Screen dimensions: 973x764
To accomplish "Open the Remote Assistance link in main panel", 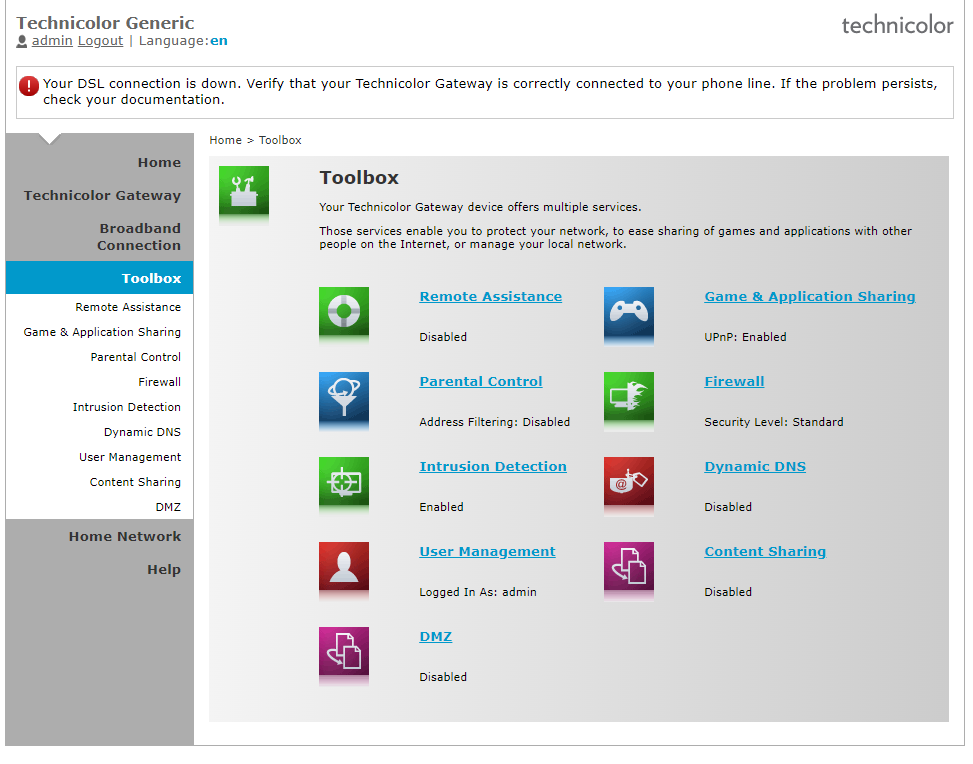I will [x=490, y=297].
